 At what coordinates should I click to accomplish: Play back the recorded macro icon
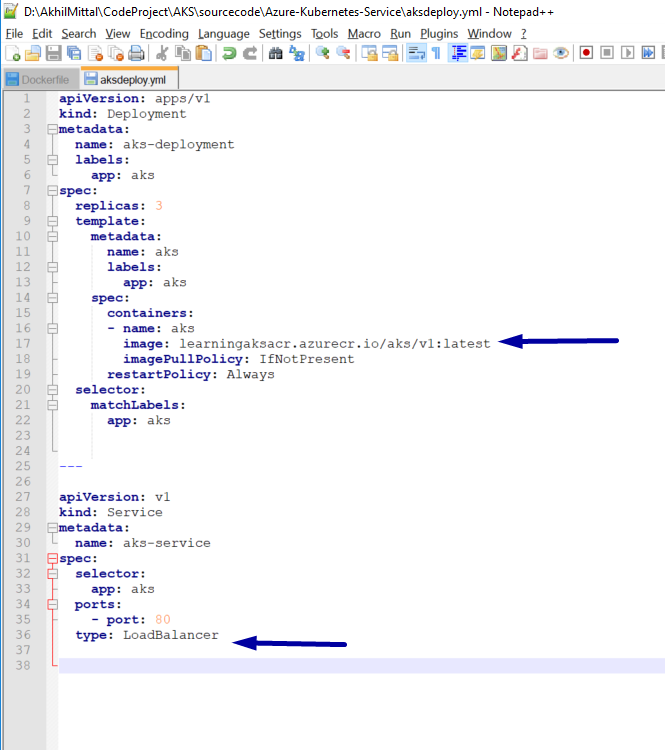pos(627,53)
